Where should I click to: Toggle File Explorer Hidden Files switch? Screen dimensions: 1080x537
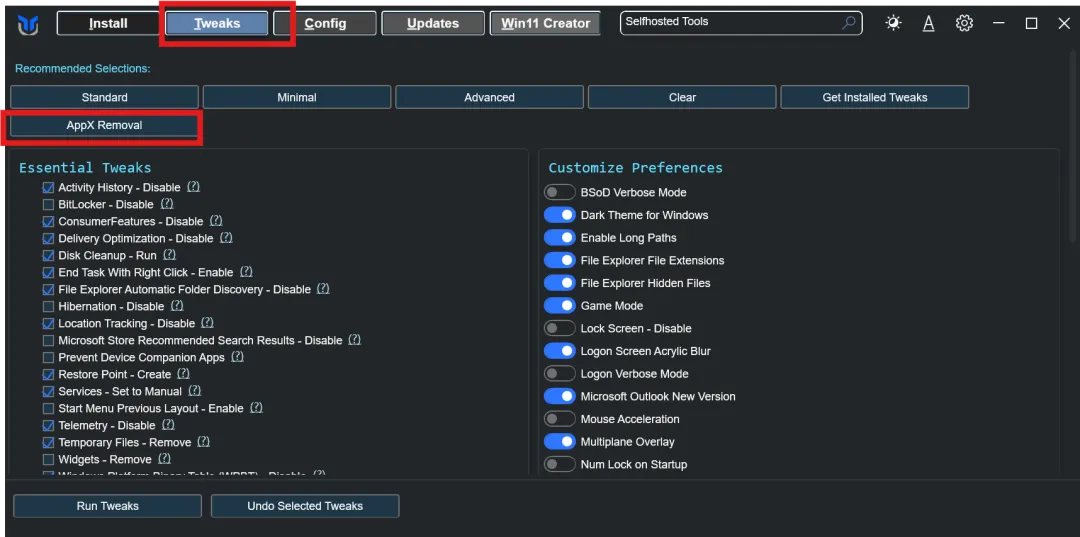[x=559, y=283]
